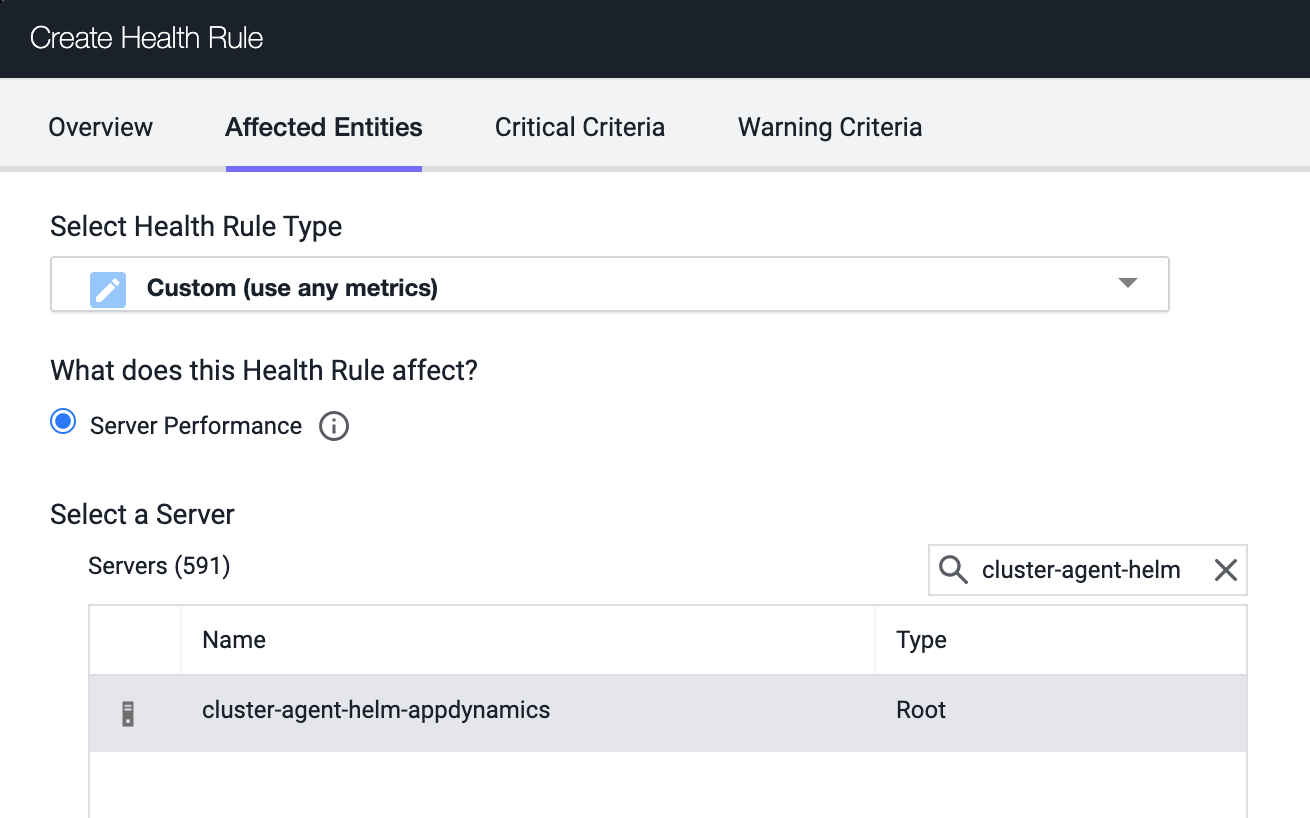This screenshot has width=1310, height=818.
Task: Click the pencil icon for Custom rule type
Action: click(x=108, y=289)
